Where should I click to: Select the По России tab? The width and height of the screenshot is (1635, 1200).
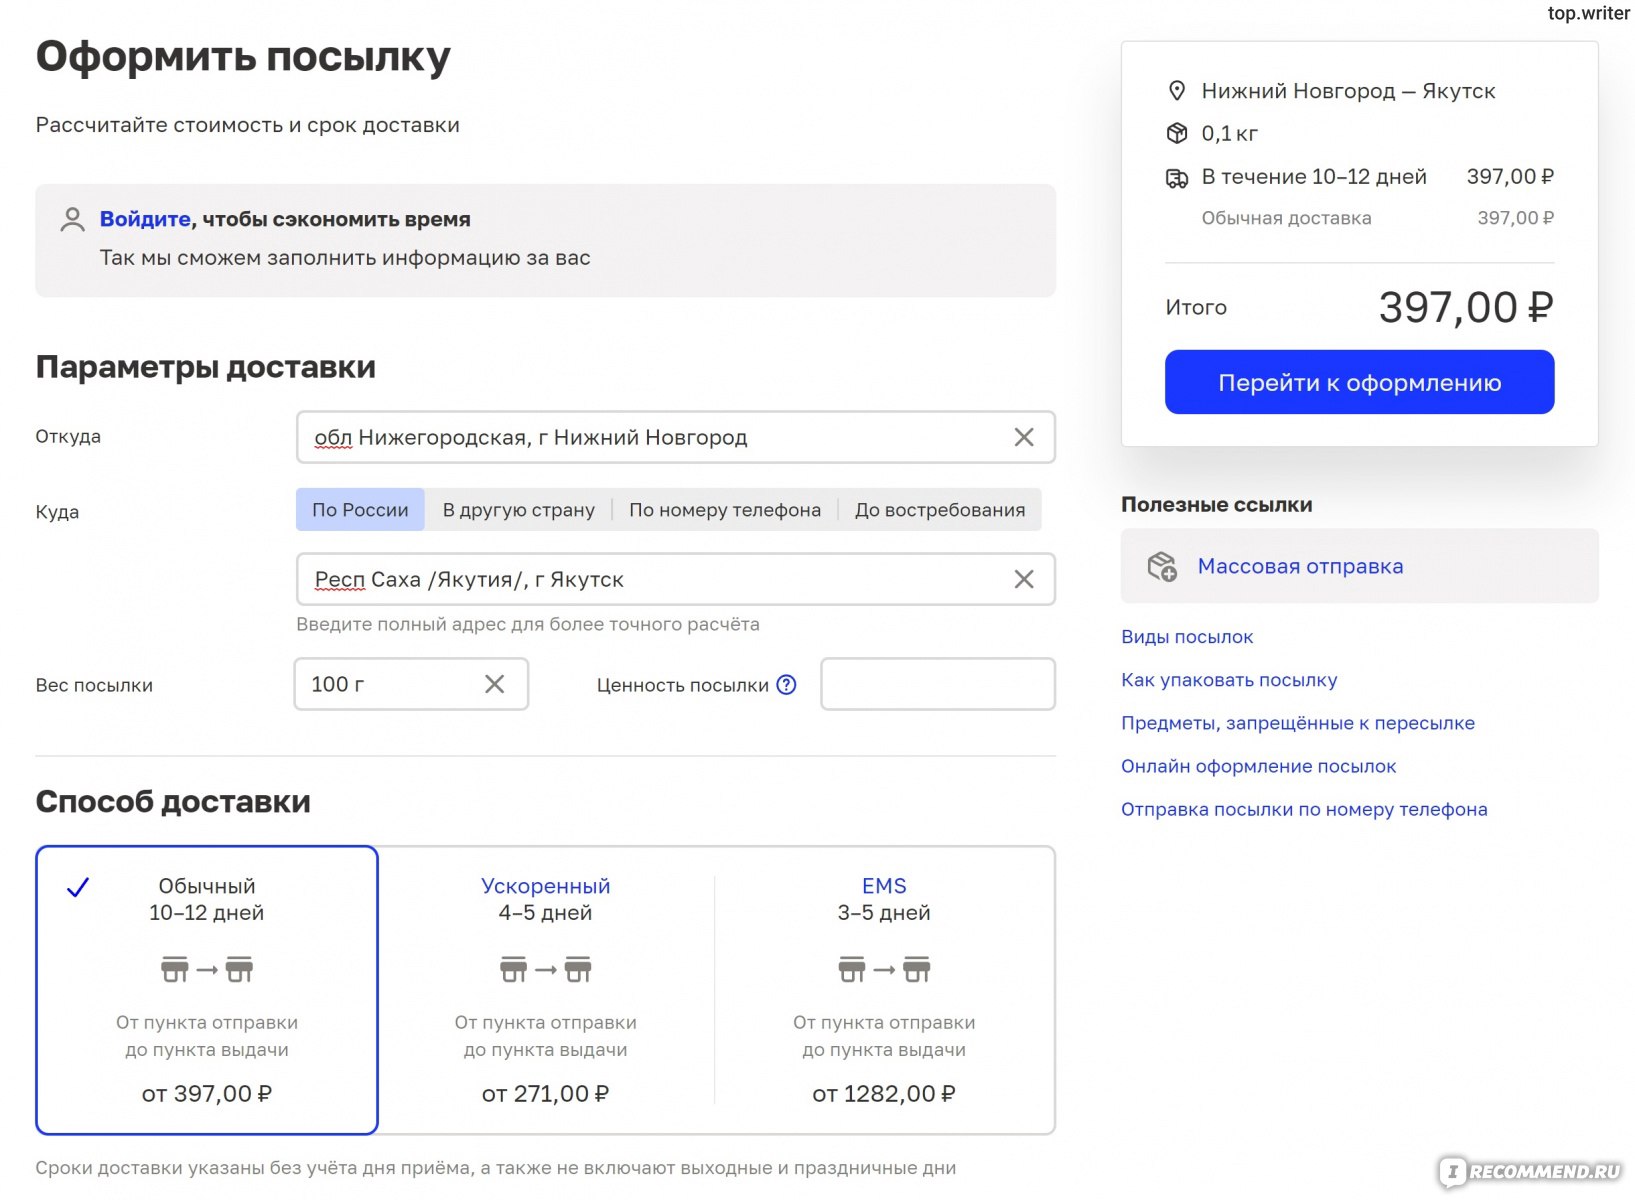click(360, 510)
